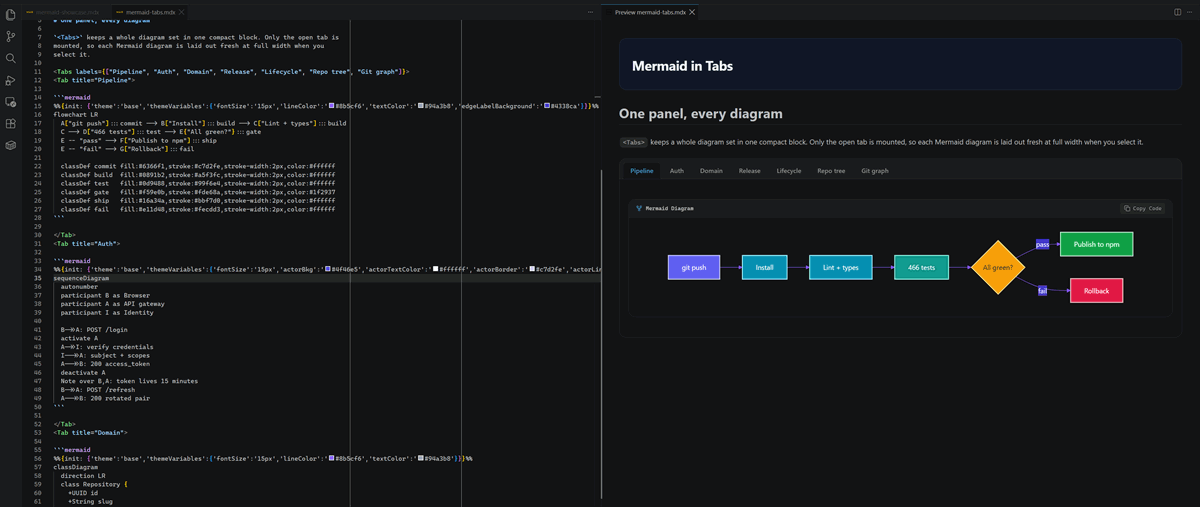The image size is (1200, 507).
Task: Click the <Tabs> inline code in preview
Action: [x=632, y=142]
